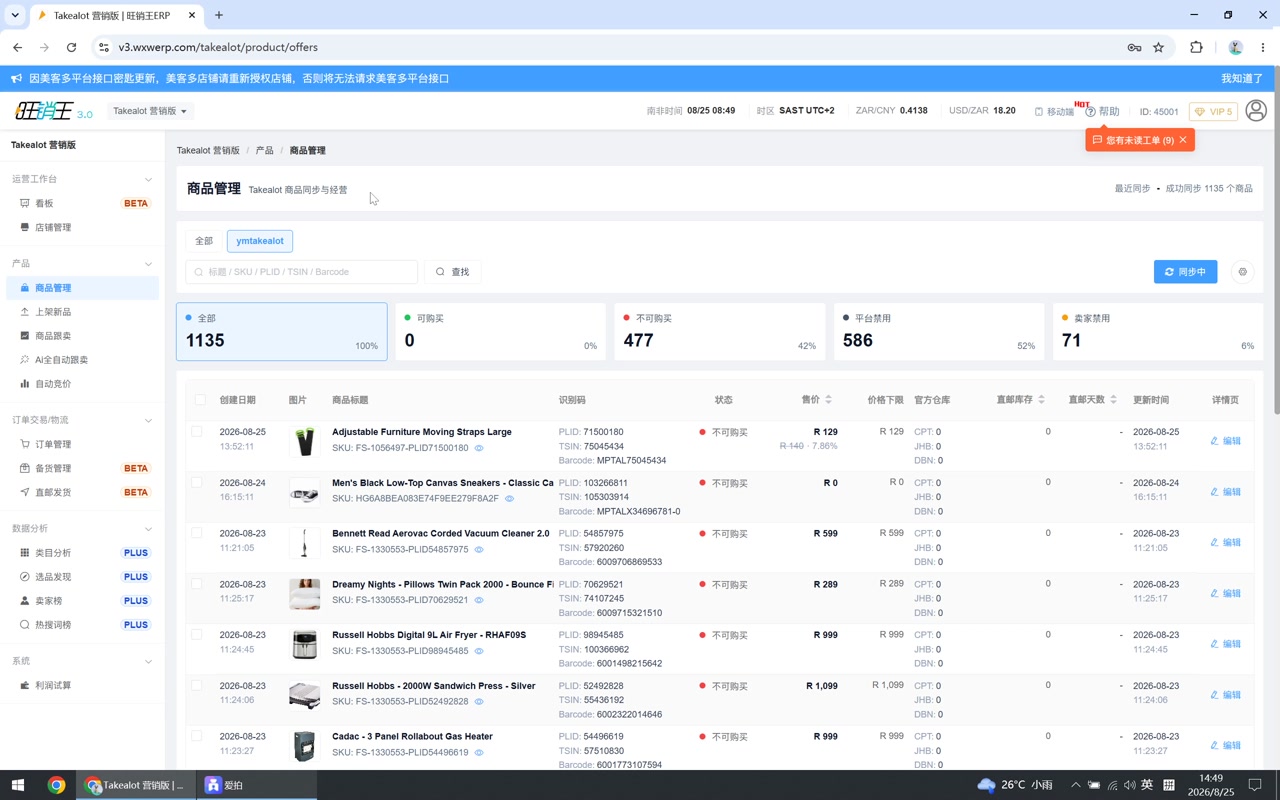Open 热搜词榜 in the sidebar
The image size is (1280, 800).
click(x=82, y=625)
